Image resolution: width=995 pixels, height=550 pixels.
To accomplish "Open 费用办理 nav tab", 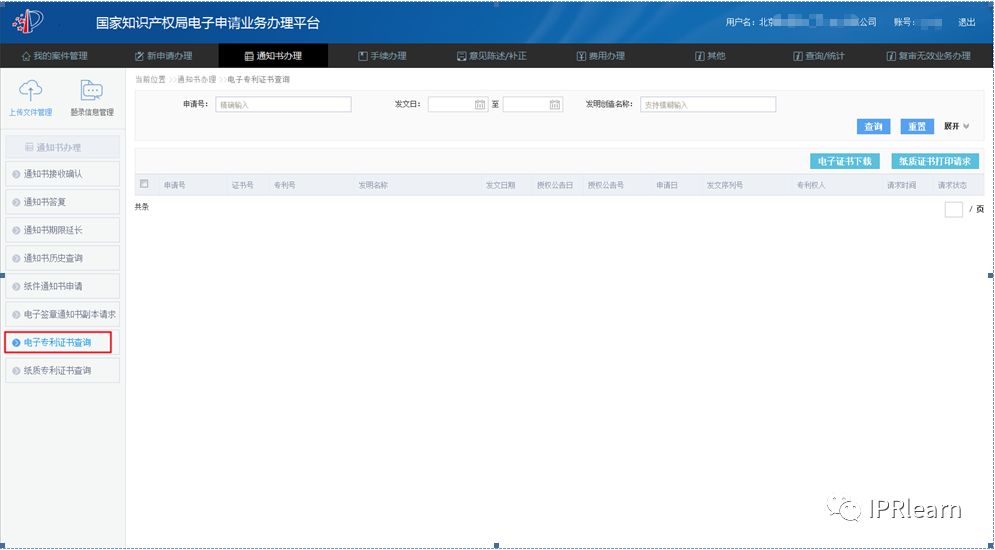I will pyautogui.click(x=601, y=56).
